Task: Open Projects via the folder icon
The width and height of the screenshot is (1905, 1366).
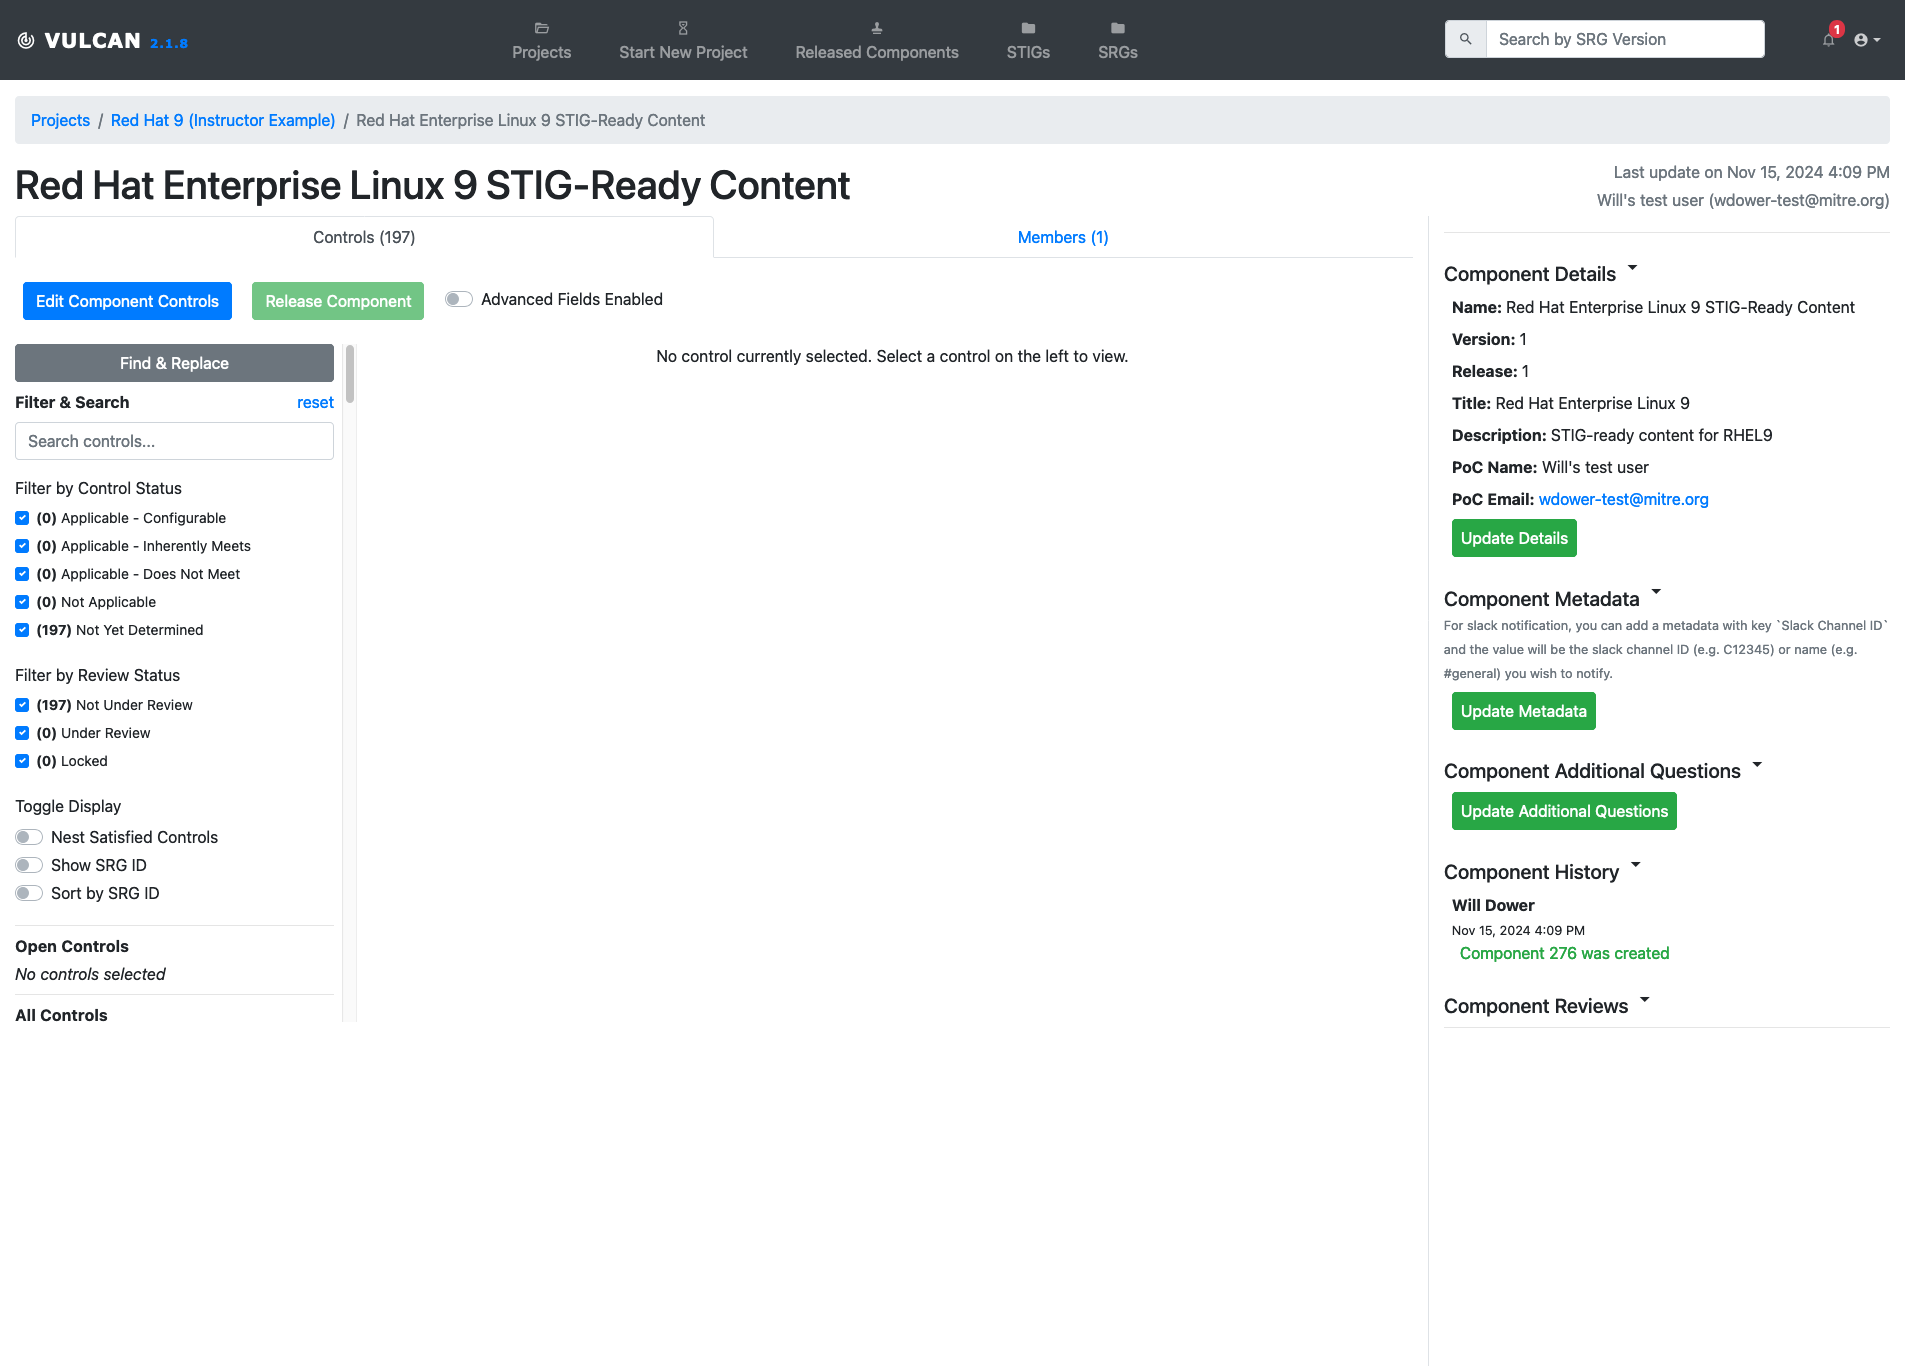Action: 541,28
